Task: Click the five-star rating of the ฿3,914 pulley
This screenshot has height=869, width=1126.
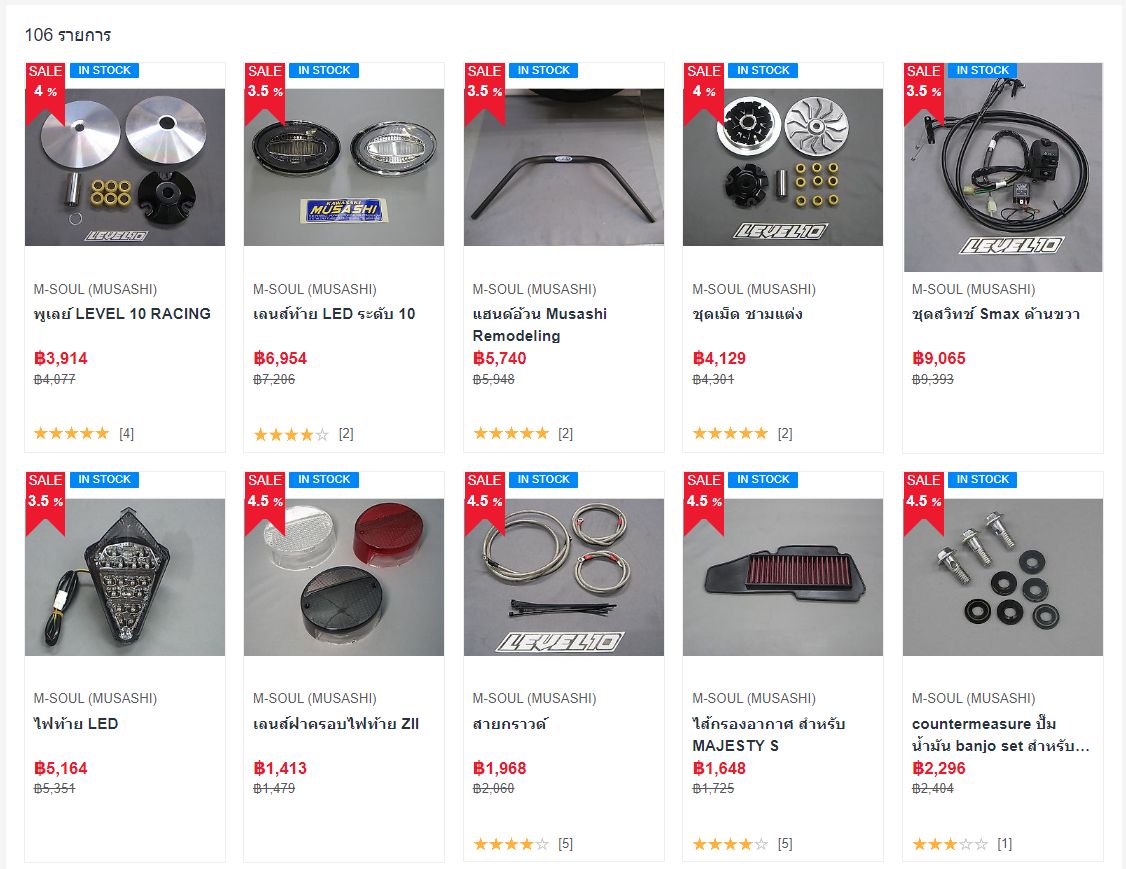Action: point(72,433)
